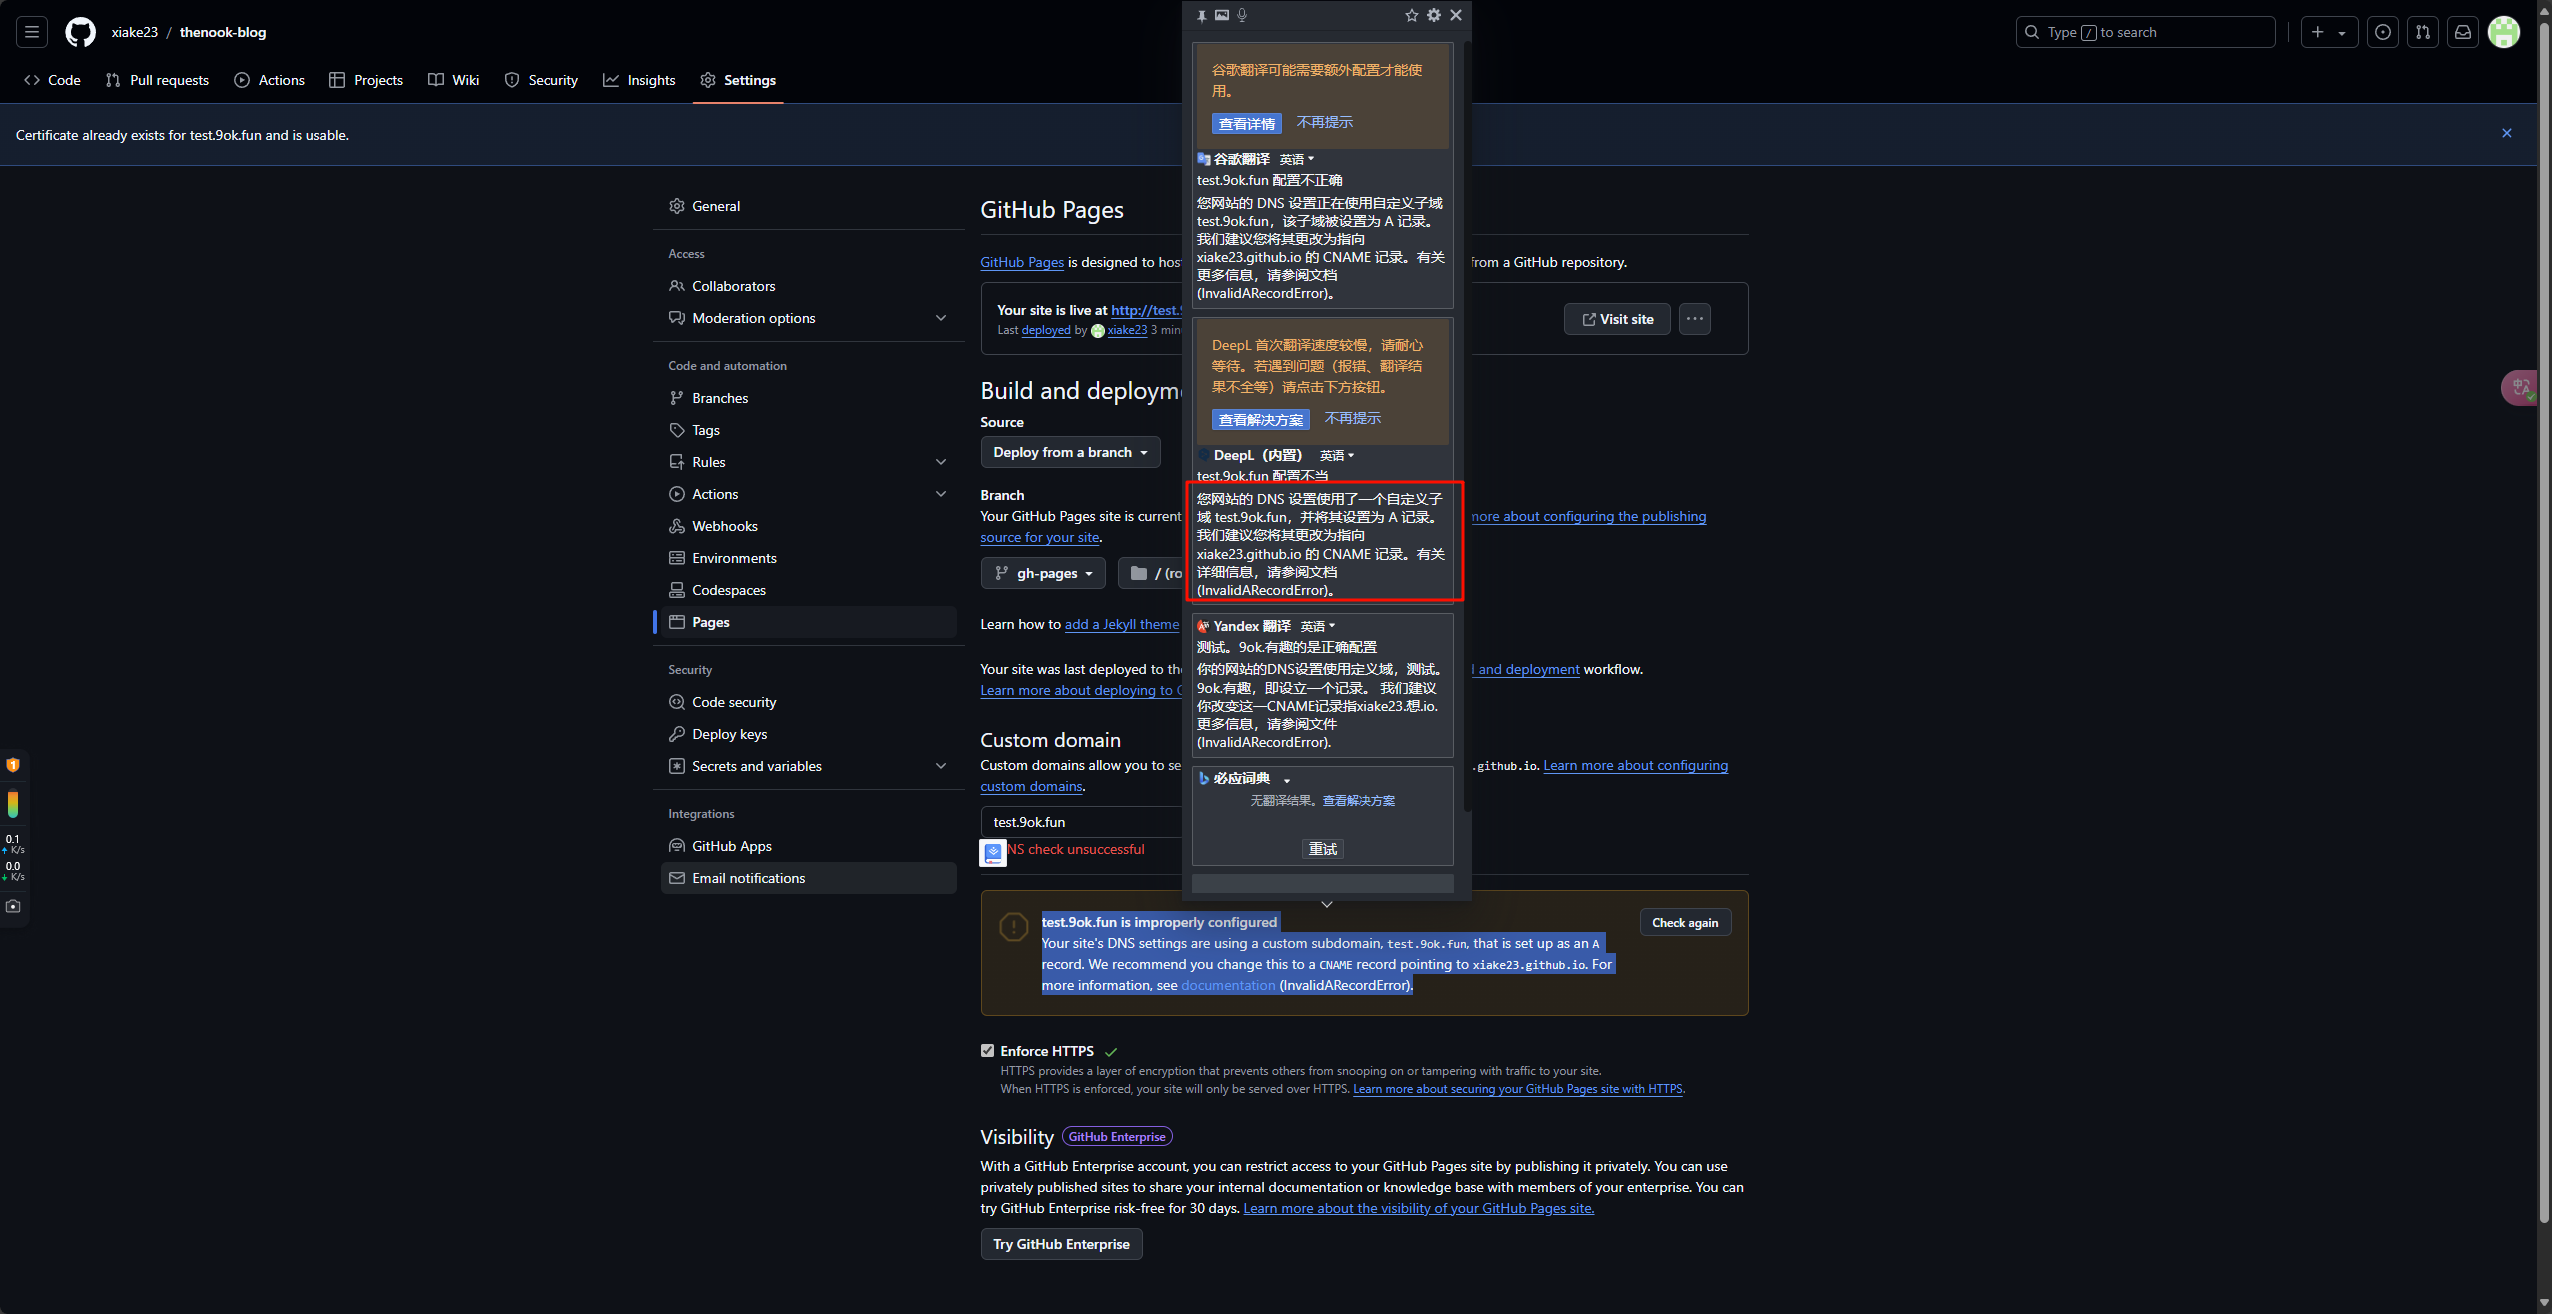Open the Bing dictionary dropdown arrow

(1287, 780)
